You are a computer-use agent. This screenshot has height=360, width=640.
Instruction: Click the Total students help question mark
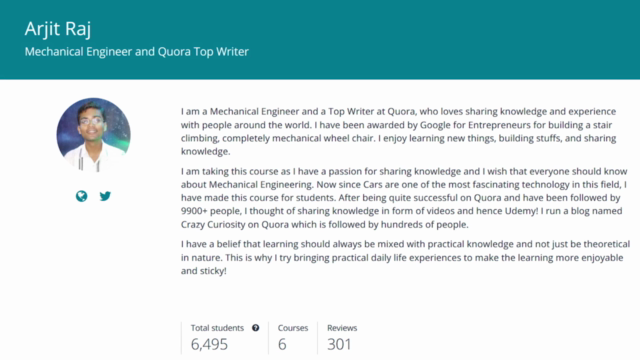tap(256, 328)
